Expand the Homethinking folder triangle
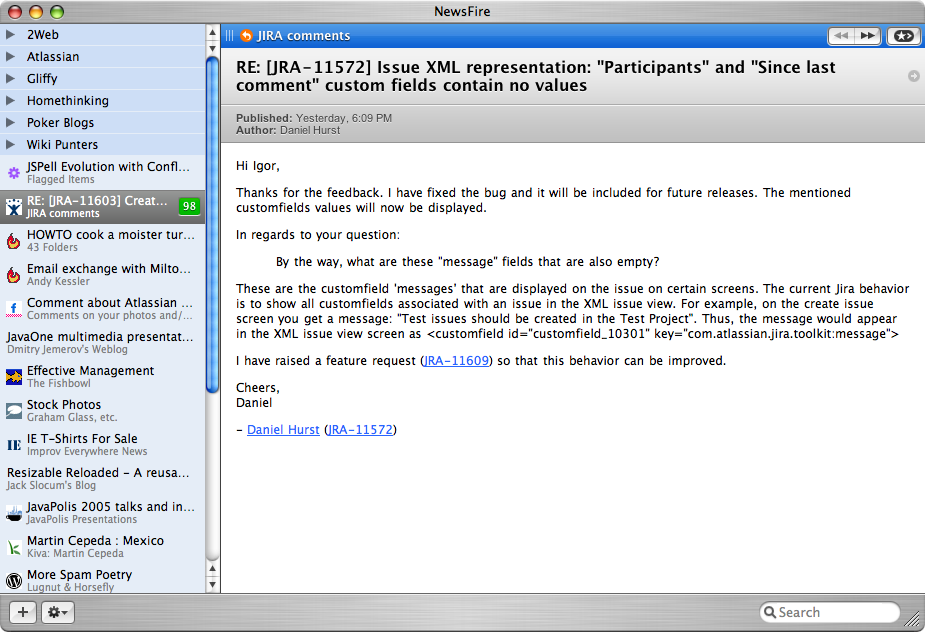This screenshot has width=925, height=632. coord(10,100)
